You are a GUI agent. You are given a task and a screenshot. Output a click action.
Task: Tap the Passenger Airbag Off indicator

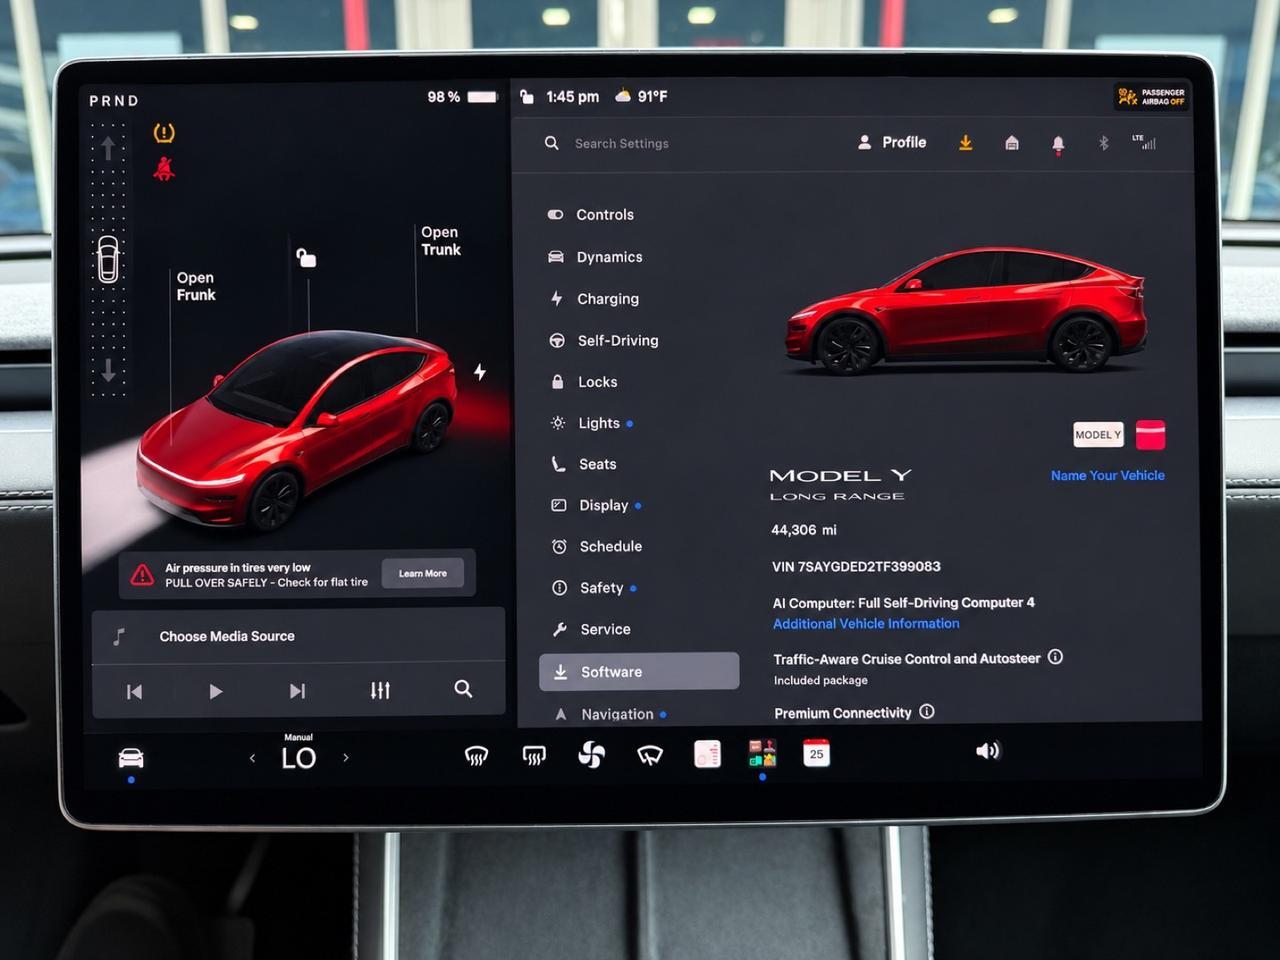(x=1151, y=97)
